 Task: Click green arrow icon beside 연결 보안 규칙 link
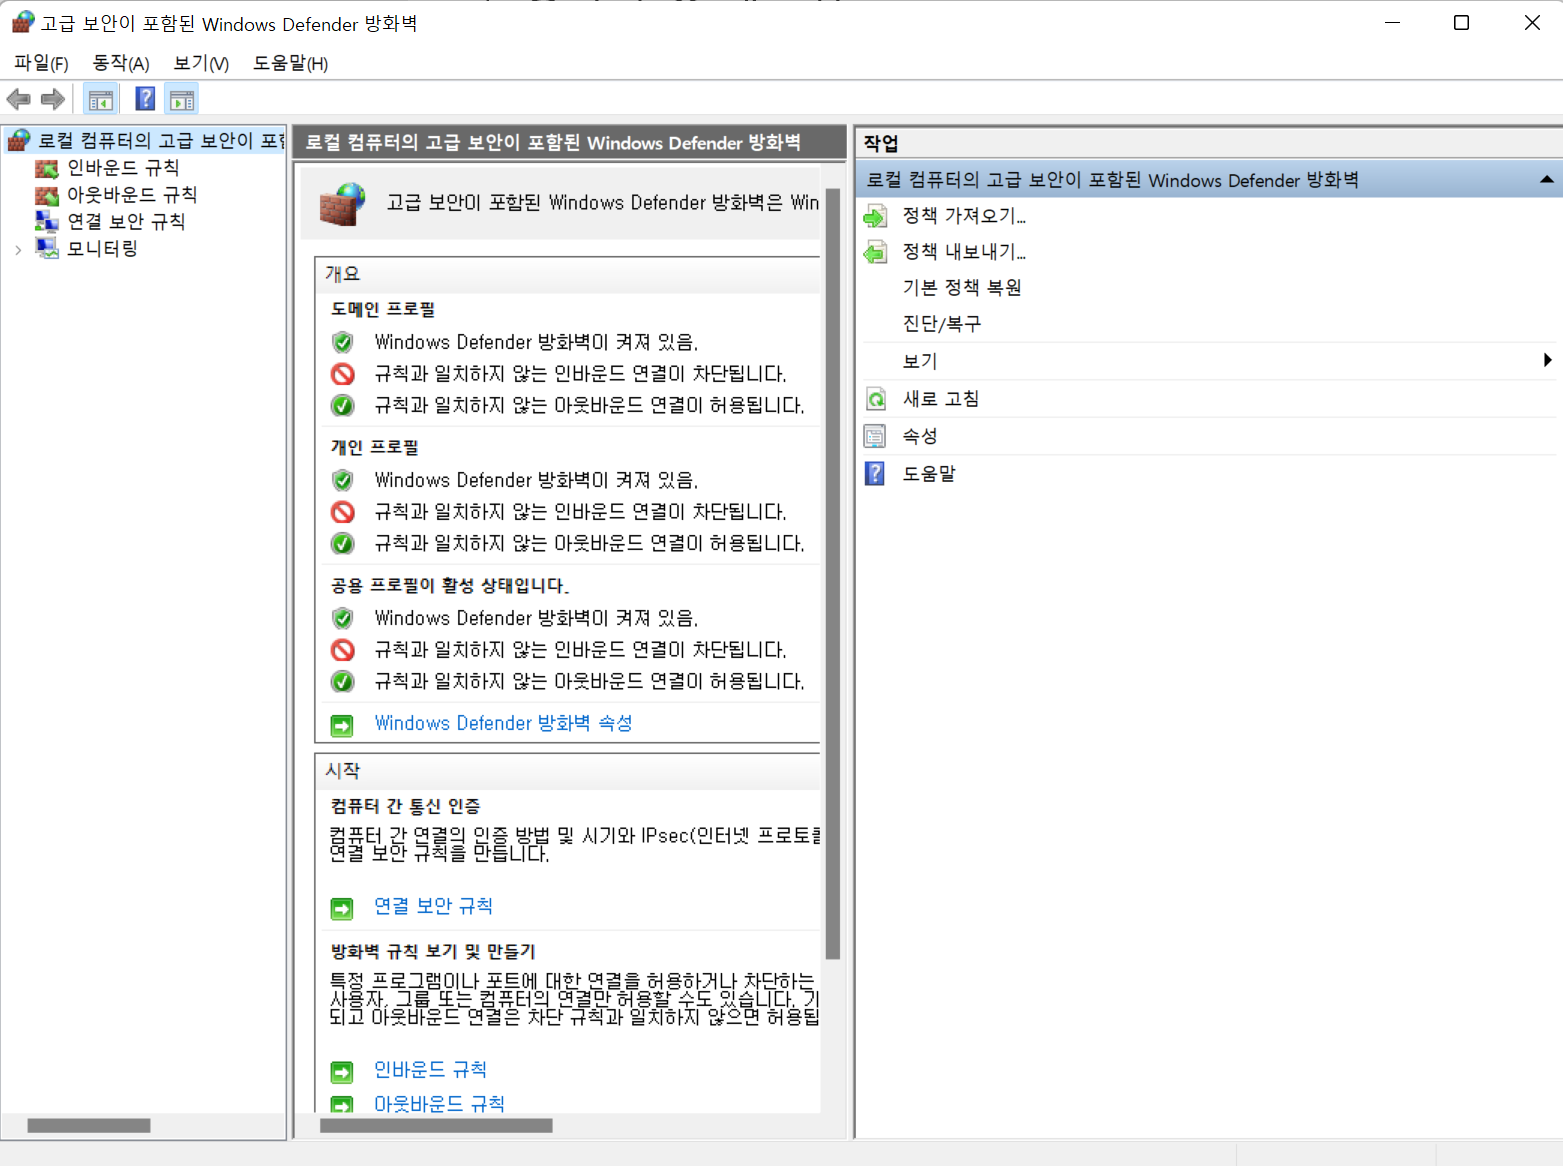click(342, 908)
